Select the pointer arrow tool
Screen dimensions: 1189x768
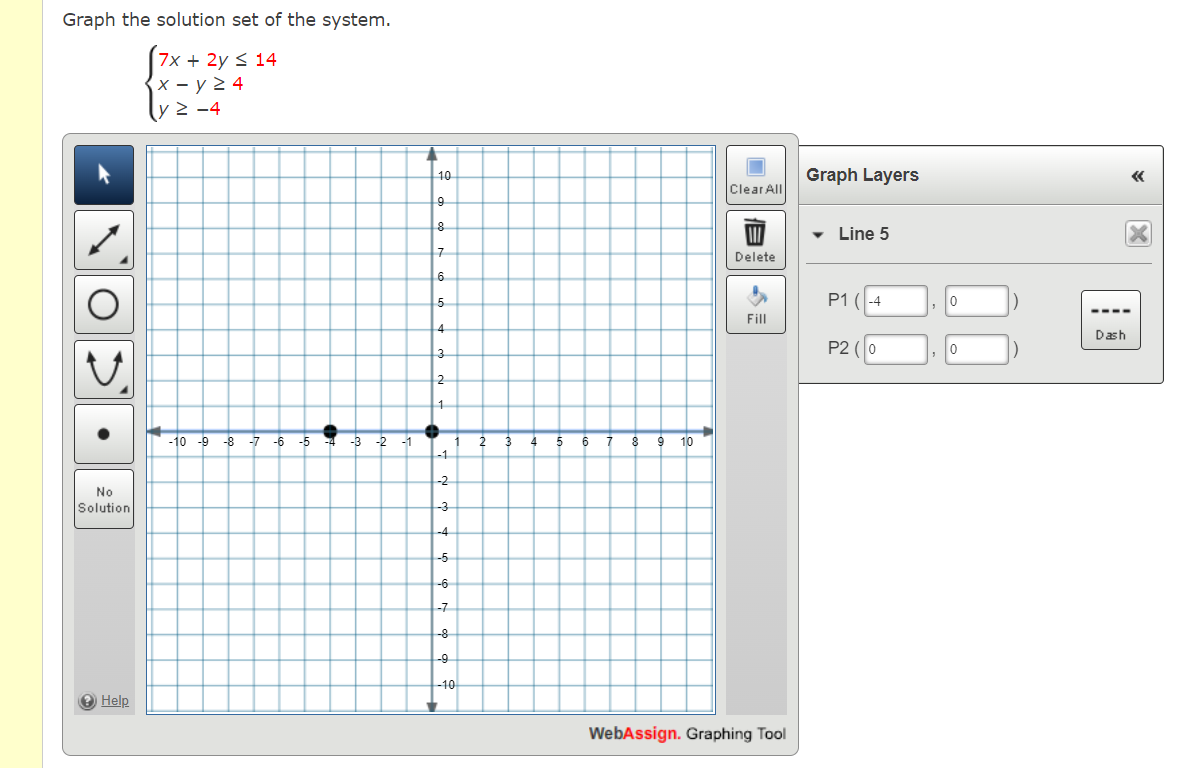coord(104,175)
